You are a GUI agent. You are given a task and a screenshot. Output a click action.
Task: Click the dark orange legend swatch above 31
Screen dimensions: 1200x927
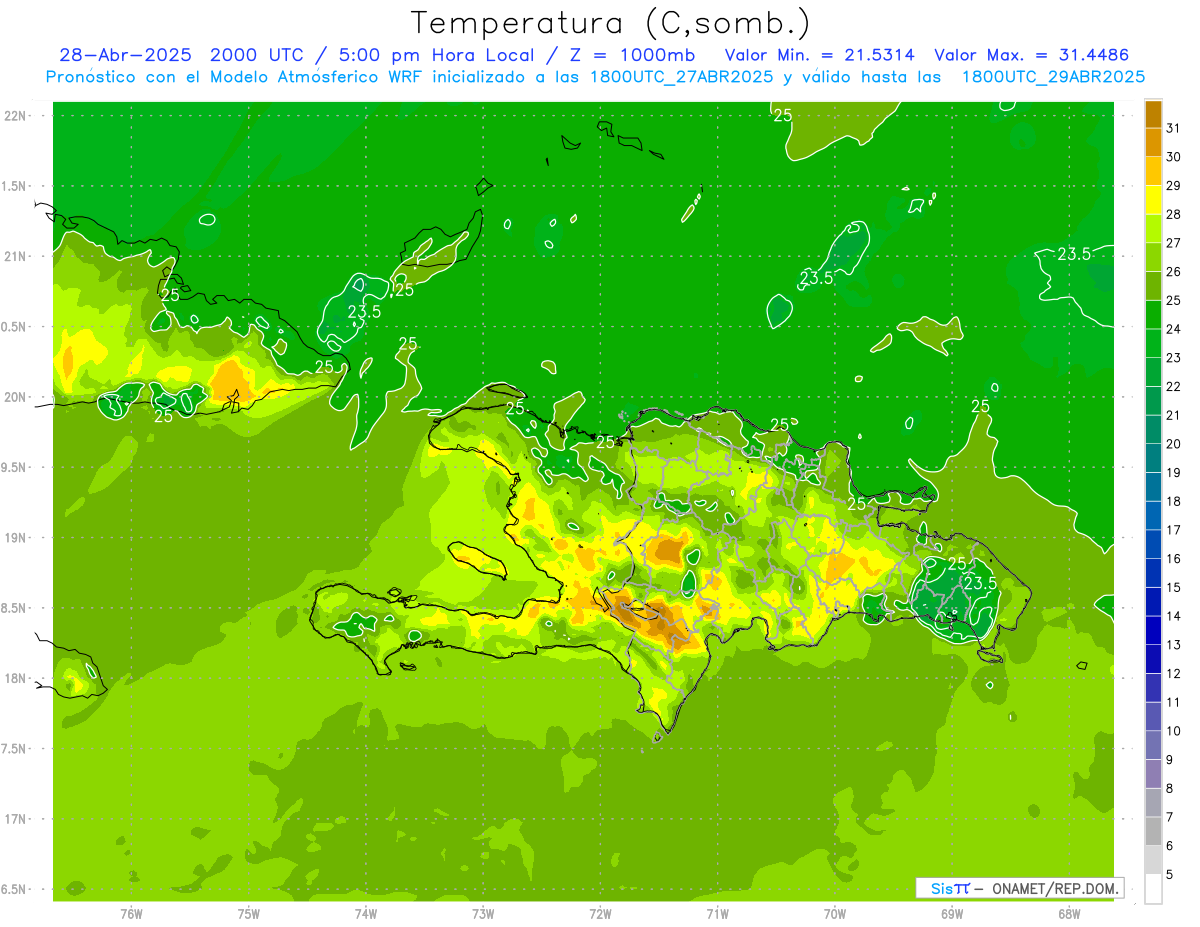[x=1153, y=114]
